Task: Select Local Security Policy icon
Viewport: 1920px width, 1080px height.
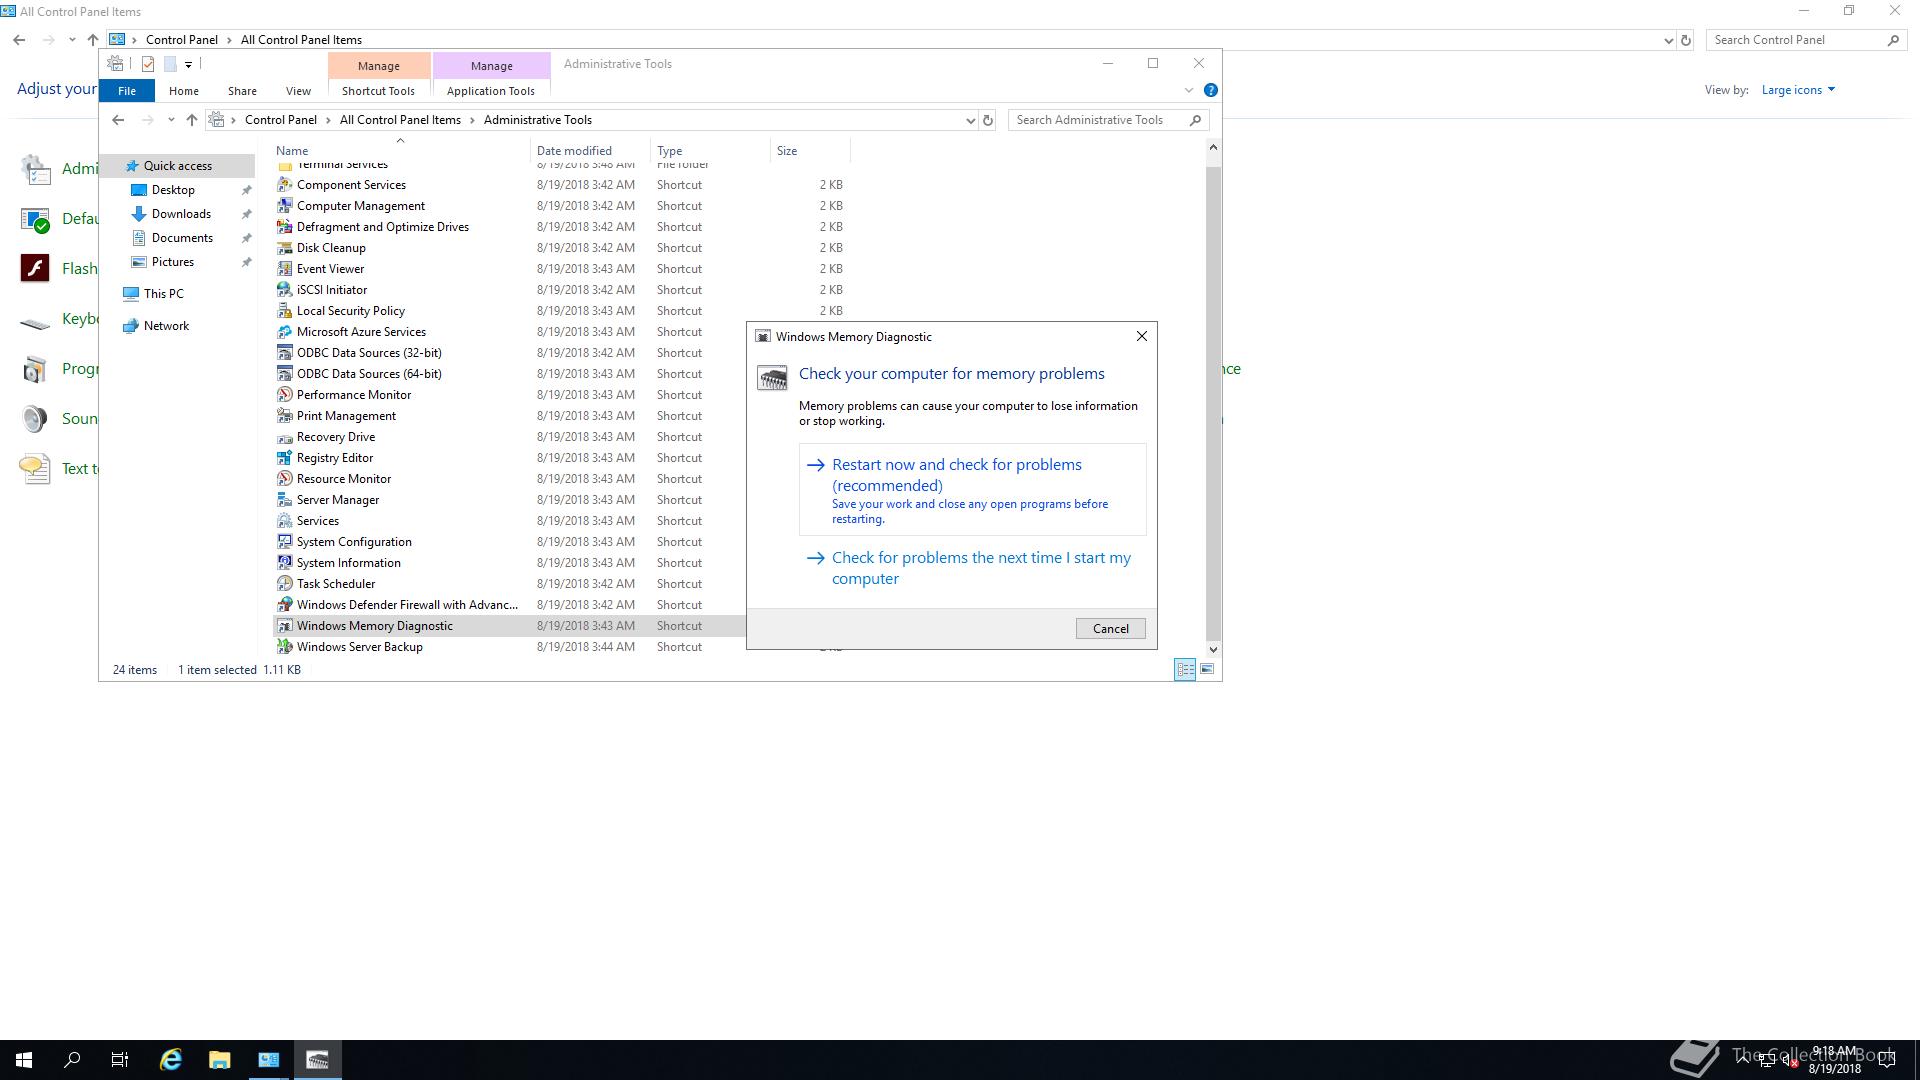Action: coord(285,311)
